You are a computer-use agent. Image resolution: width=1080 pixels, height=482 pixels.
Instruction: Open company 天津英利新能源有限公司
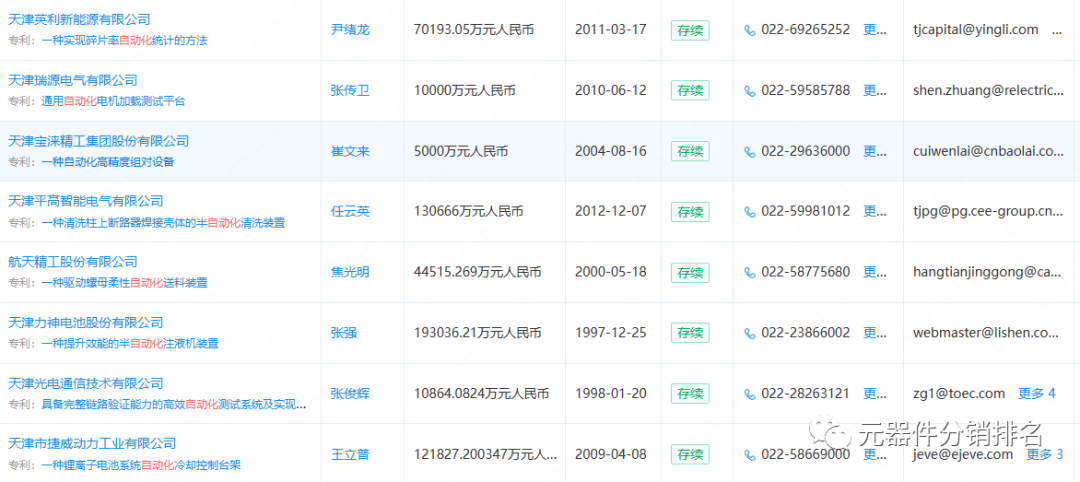79,19
